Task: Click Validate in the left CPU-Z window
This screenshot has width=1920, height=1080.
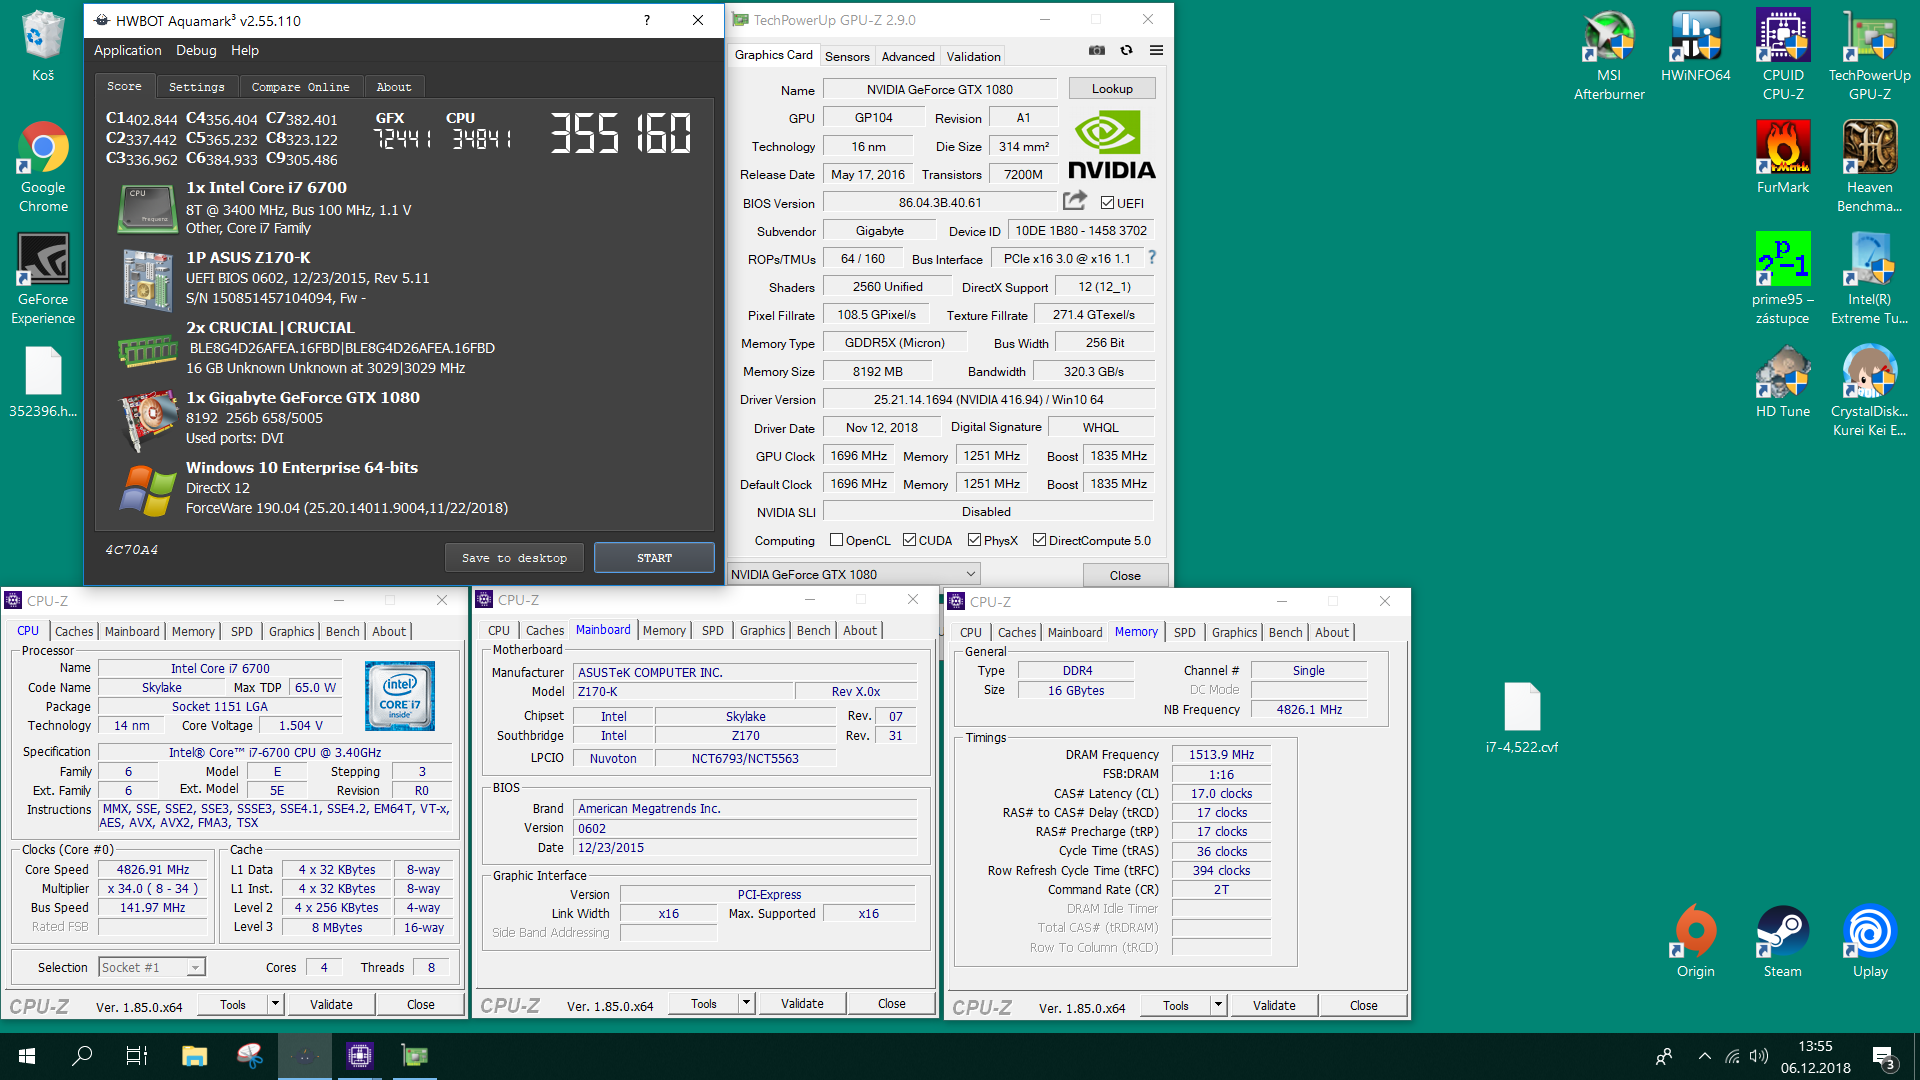Action: click(331, 1004)
